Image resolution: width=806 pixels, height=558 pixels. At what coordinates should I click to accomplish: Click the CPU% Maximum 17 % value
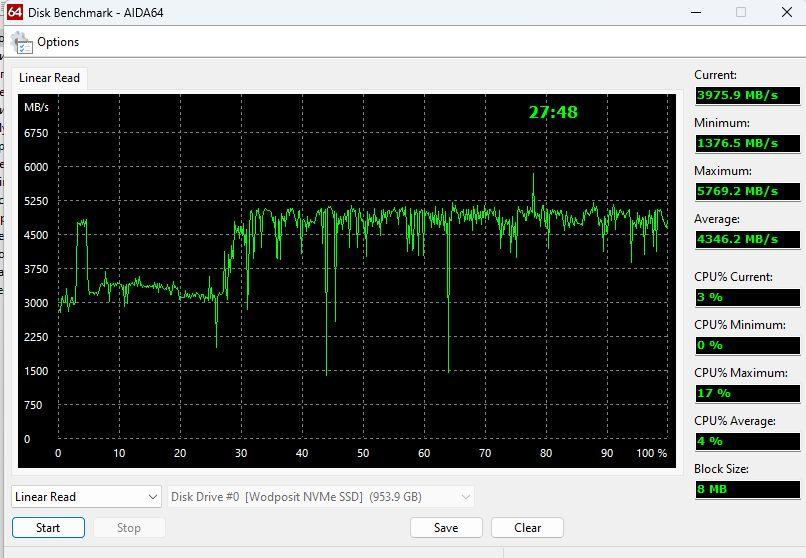(747, 393)
